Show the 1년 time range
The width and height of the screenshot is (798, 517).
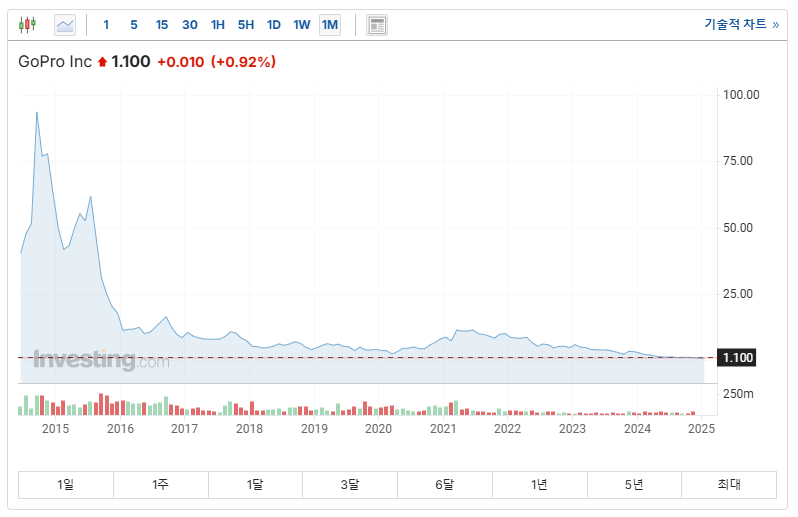pyautogui.click(x=539, y=484)
